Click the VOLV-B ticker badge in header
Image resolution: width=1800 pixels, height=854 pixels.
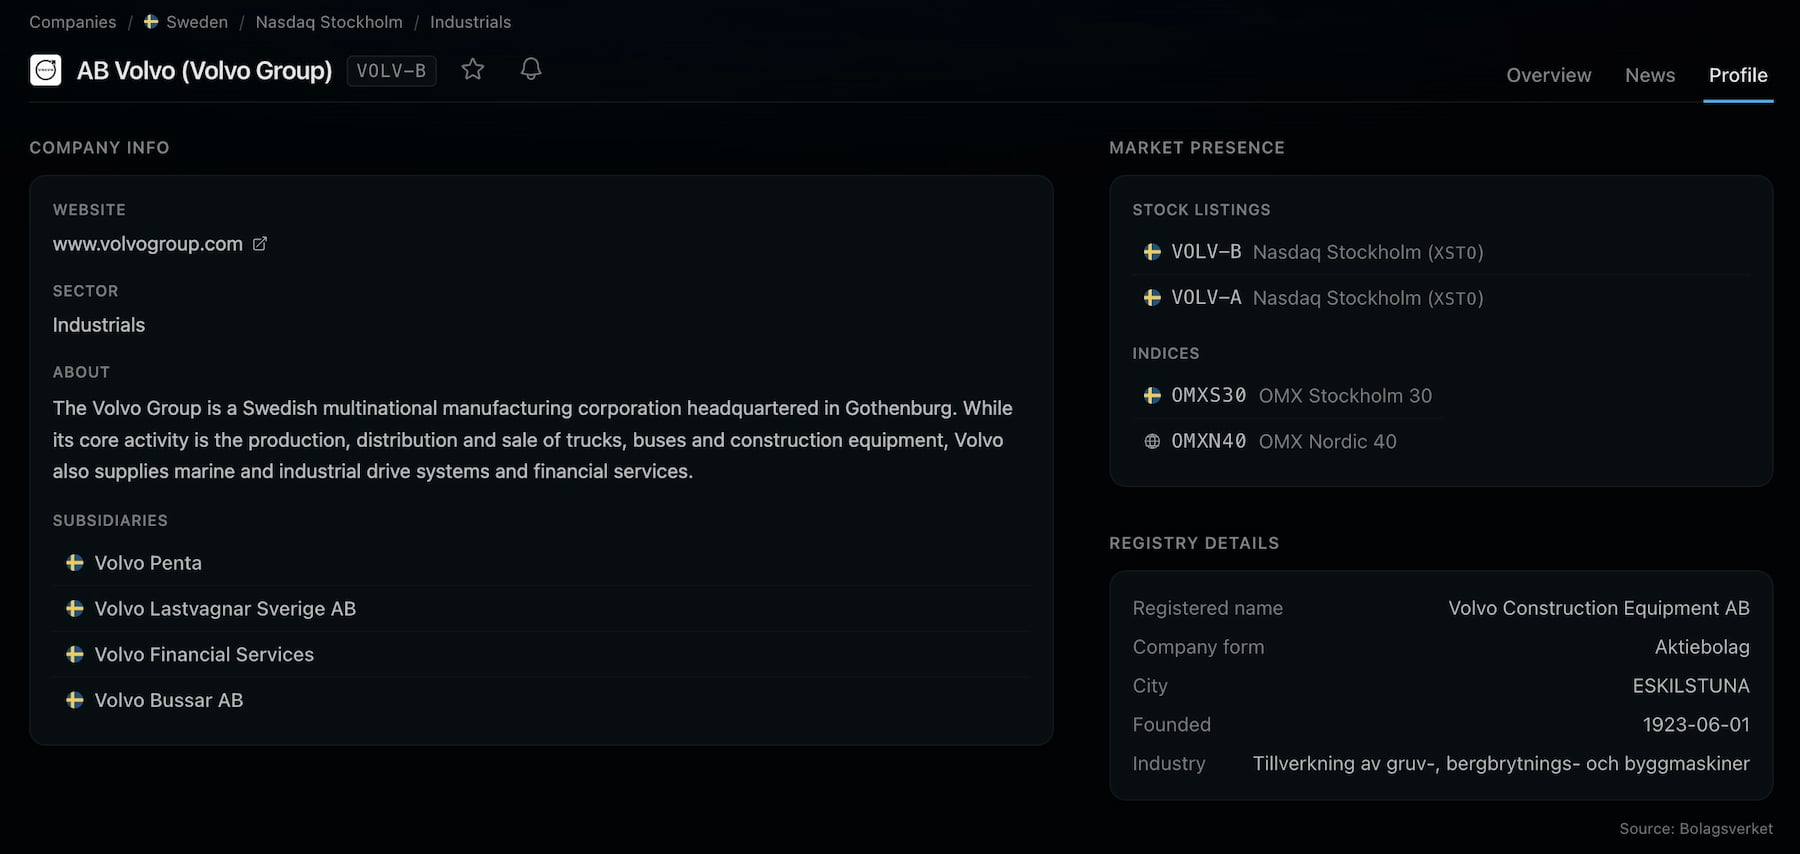click(391, 71)
